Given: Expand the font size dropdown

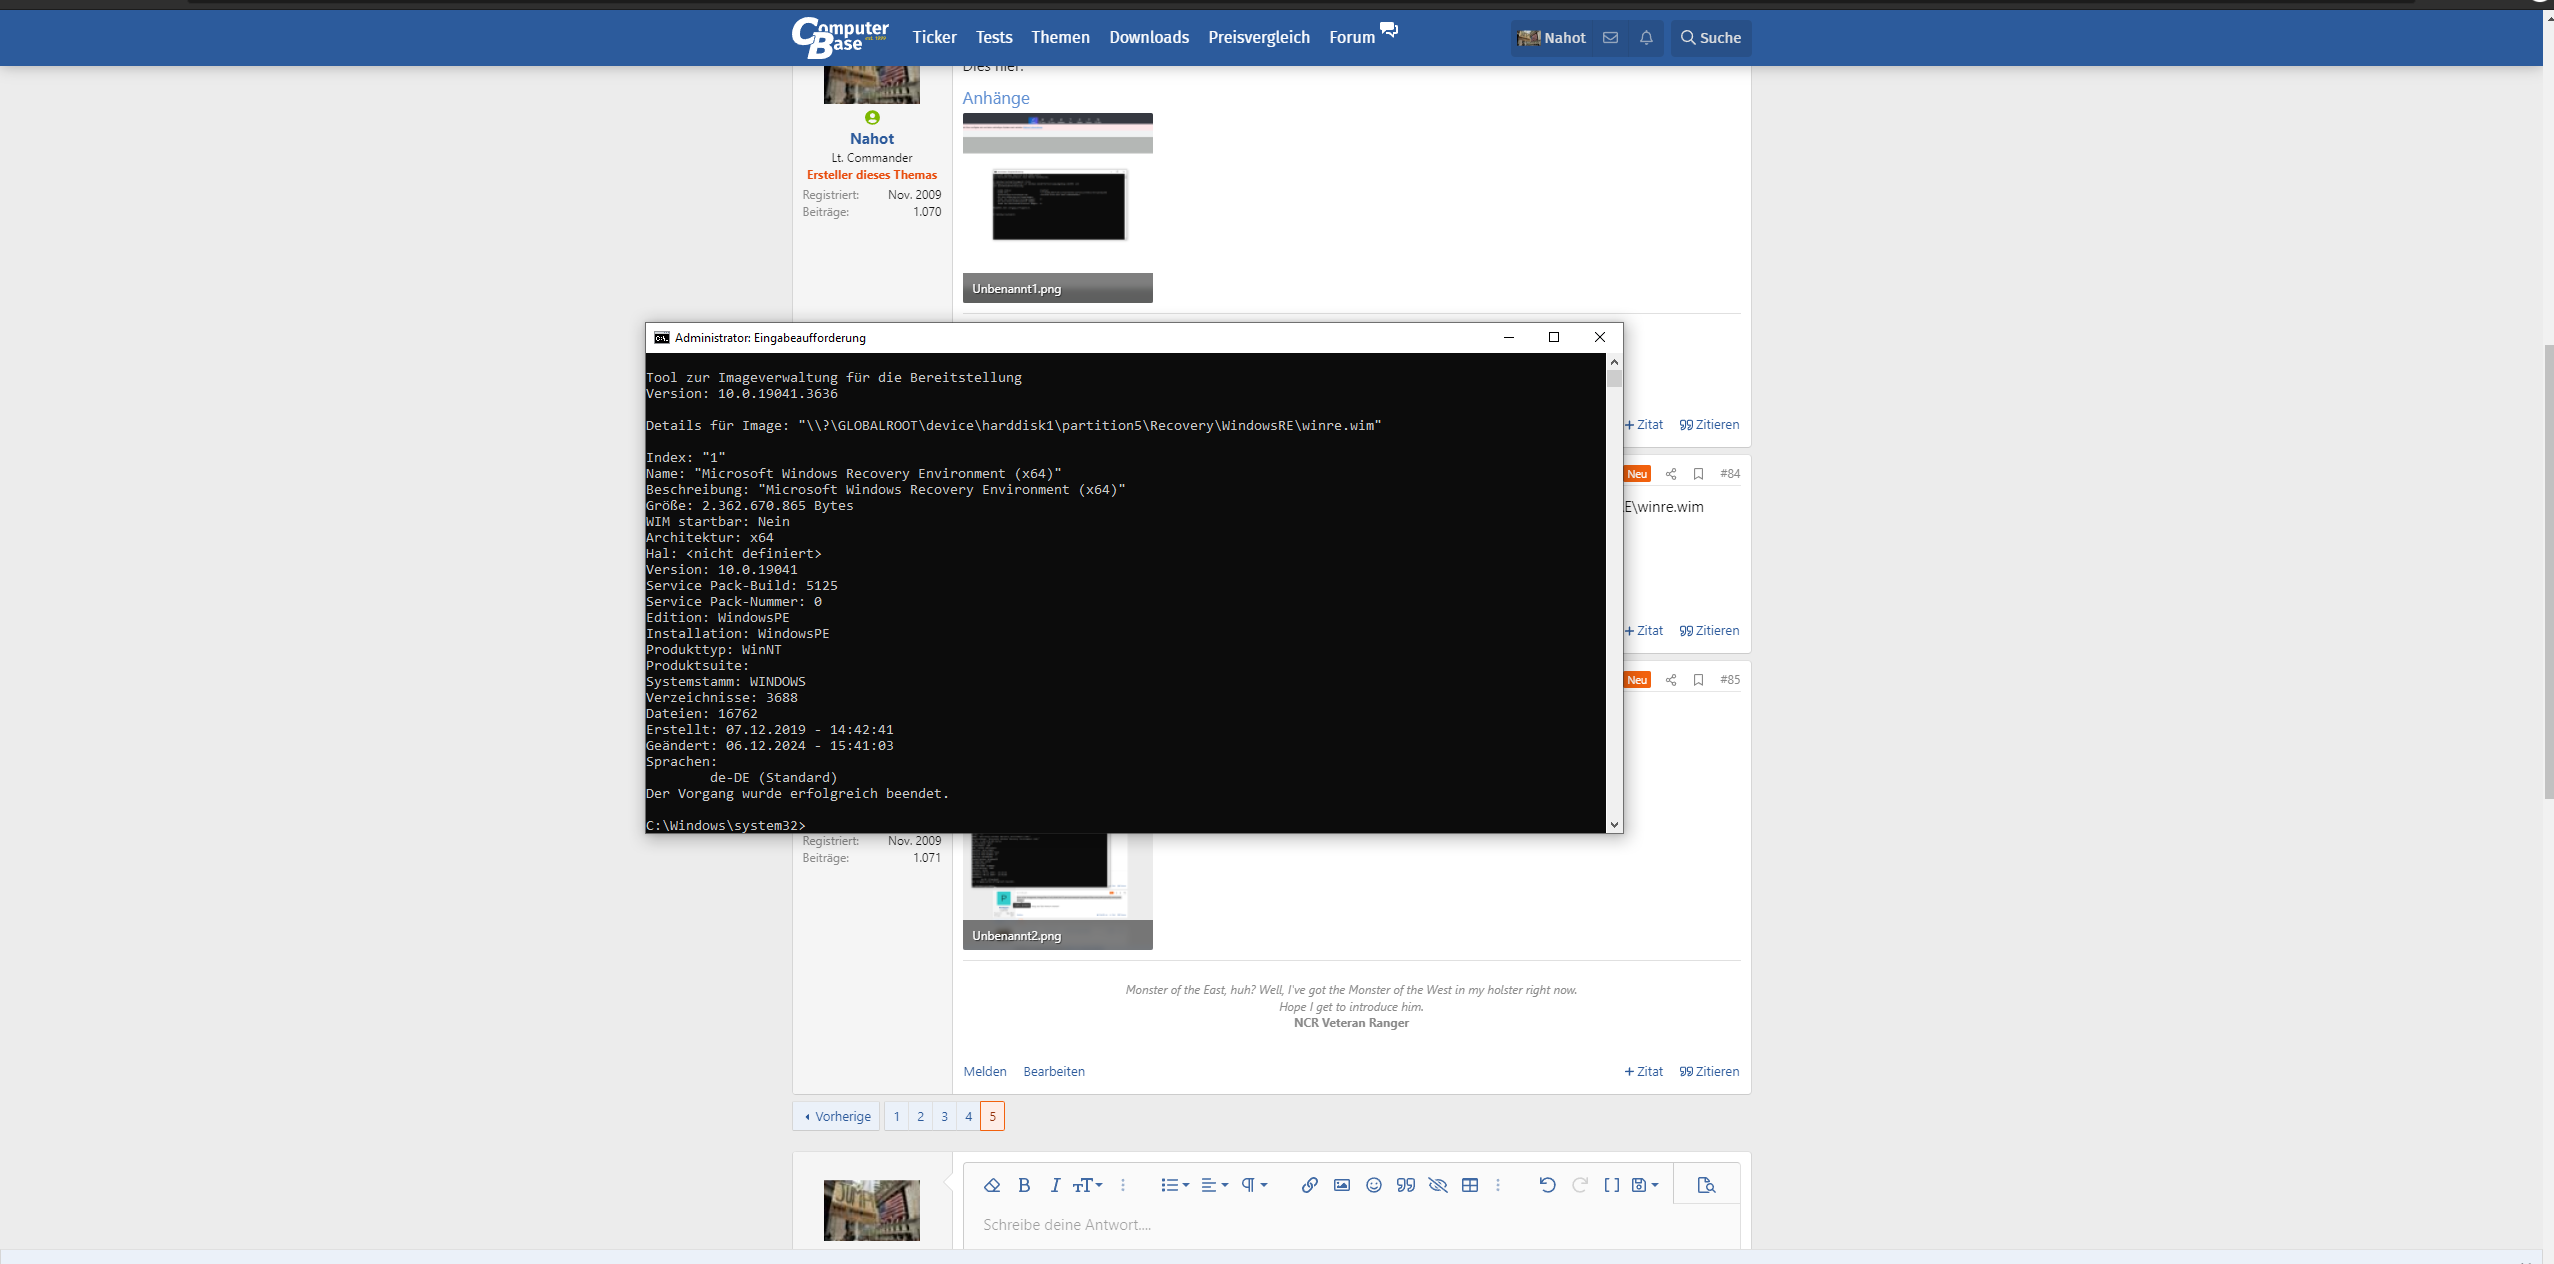Looking at the screenshot, I should (x=1088, y=1185).
